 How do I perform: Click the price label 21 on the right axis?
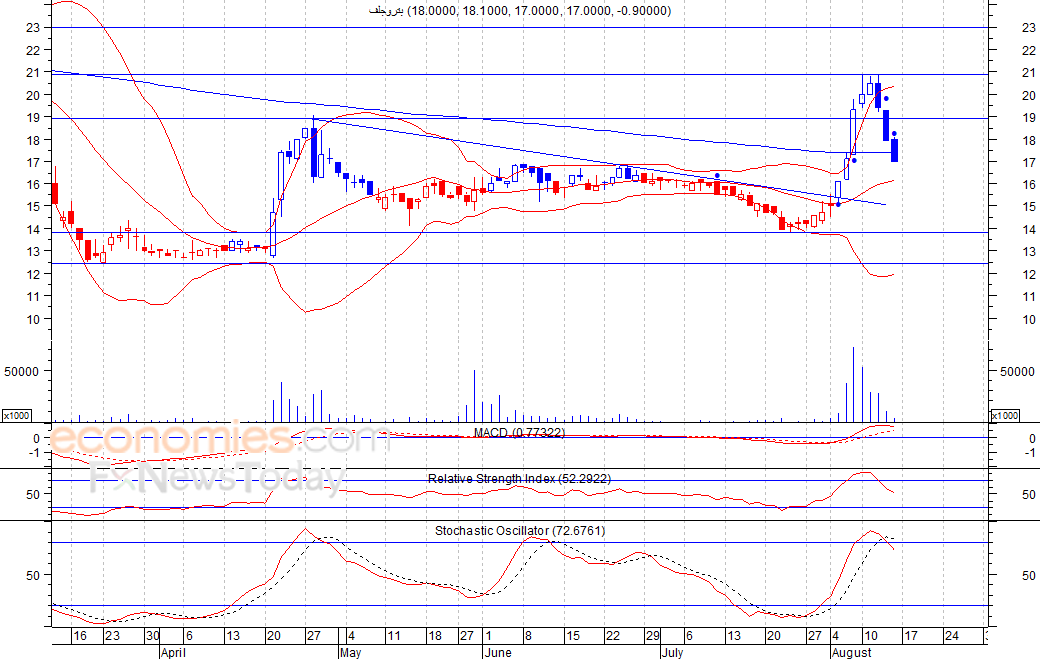tap(1029, 73)
